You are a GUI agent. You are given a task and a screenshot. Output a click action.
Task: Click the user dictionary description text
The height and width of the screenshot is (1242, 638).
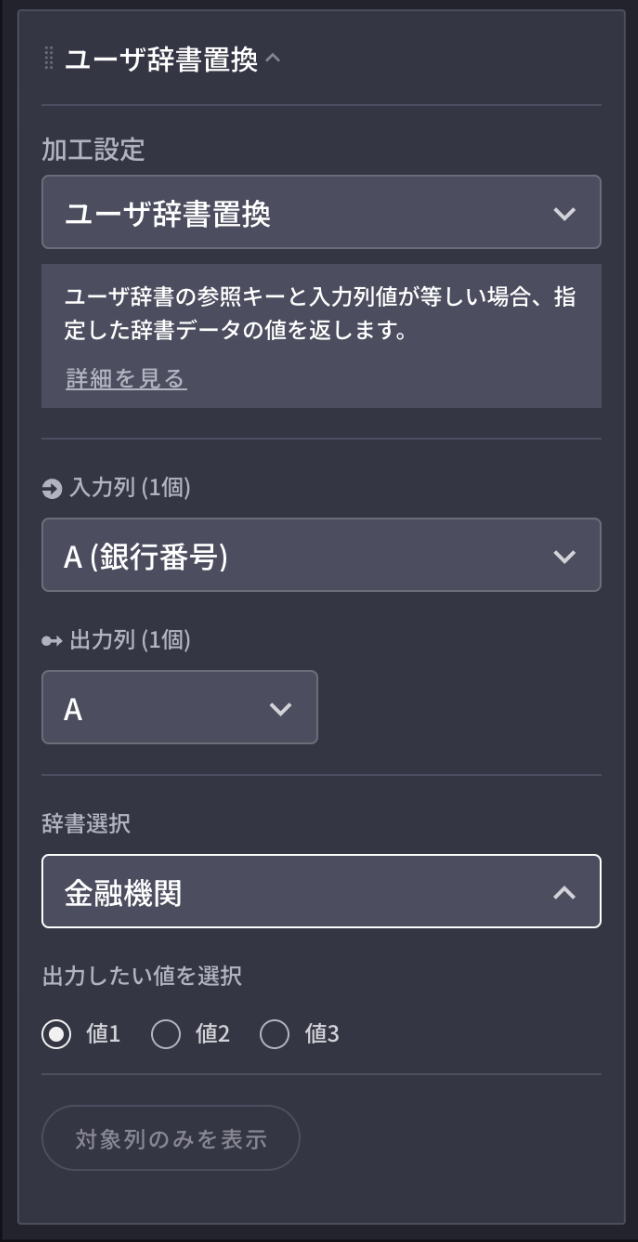pos(320,314)
